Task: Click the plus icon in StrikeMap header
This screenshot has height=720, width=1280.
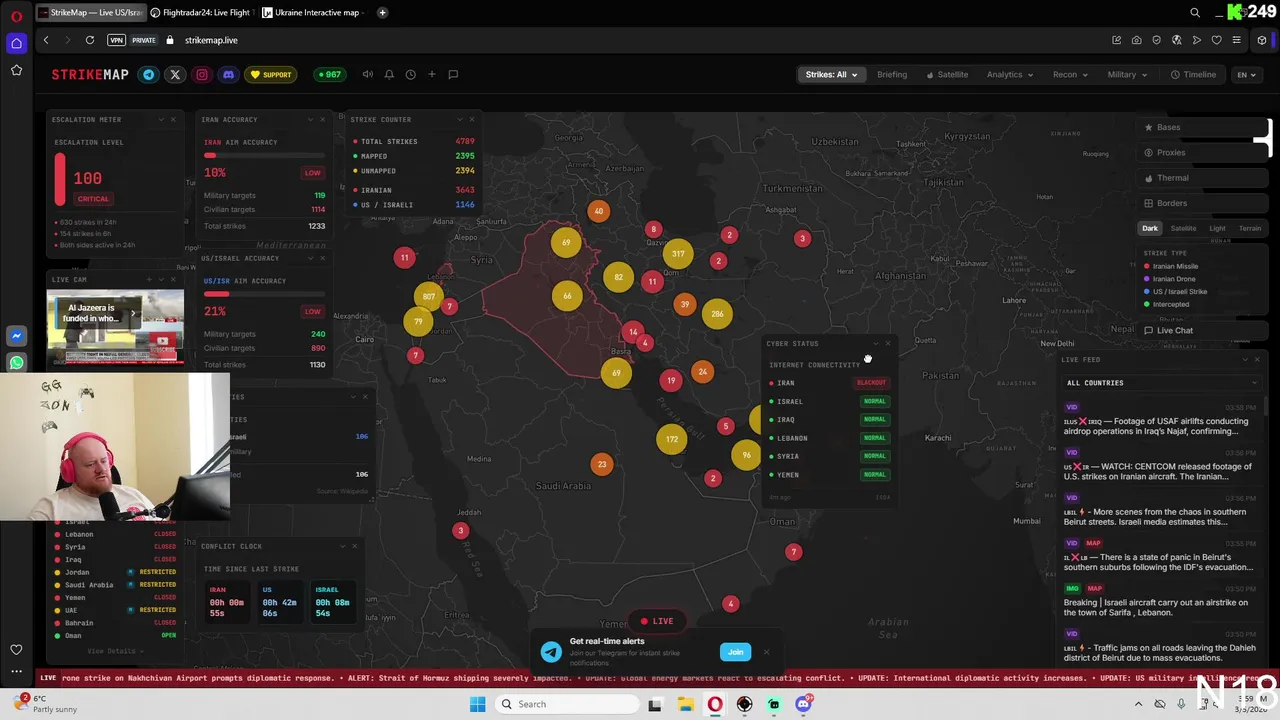Action: [432, 74]
